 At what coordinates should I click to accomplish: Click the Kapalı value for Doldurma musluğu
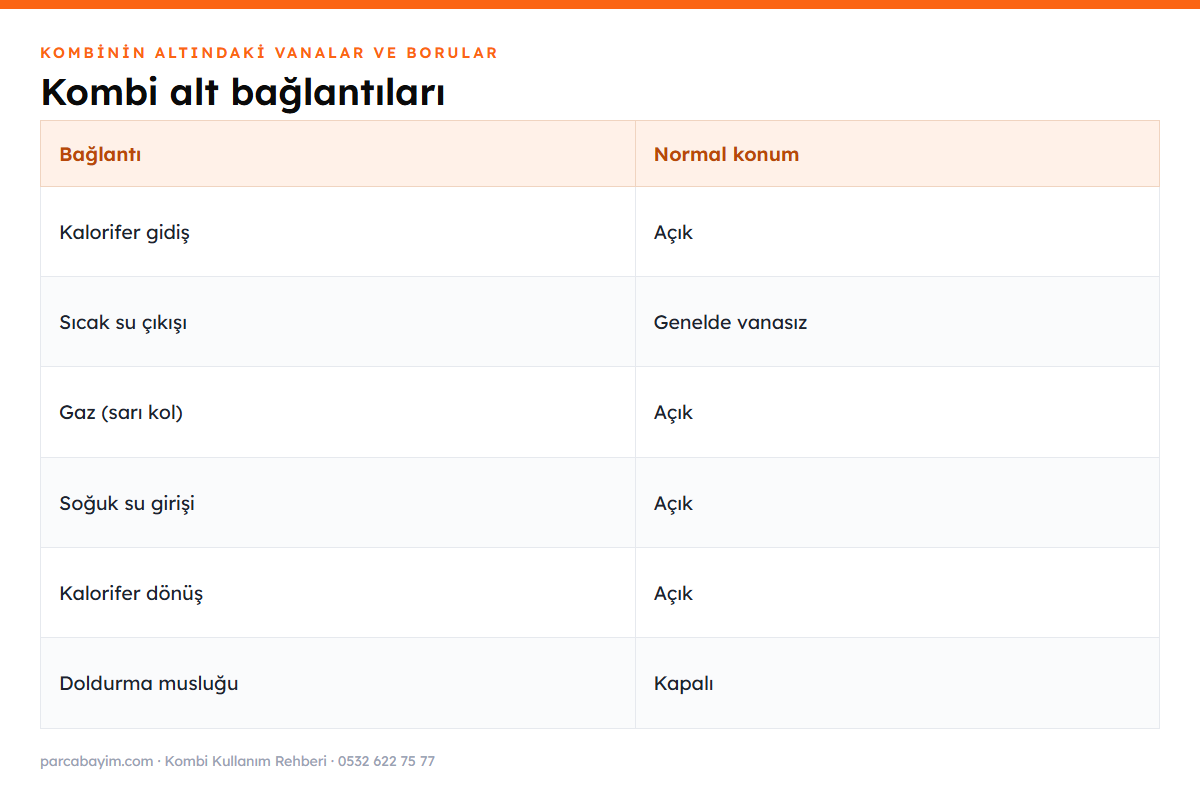pos(683,684)
